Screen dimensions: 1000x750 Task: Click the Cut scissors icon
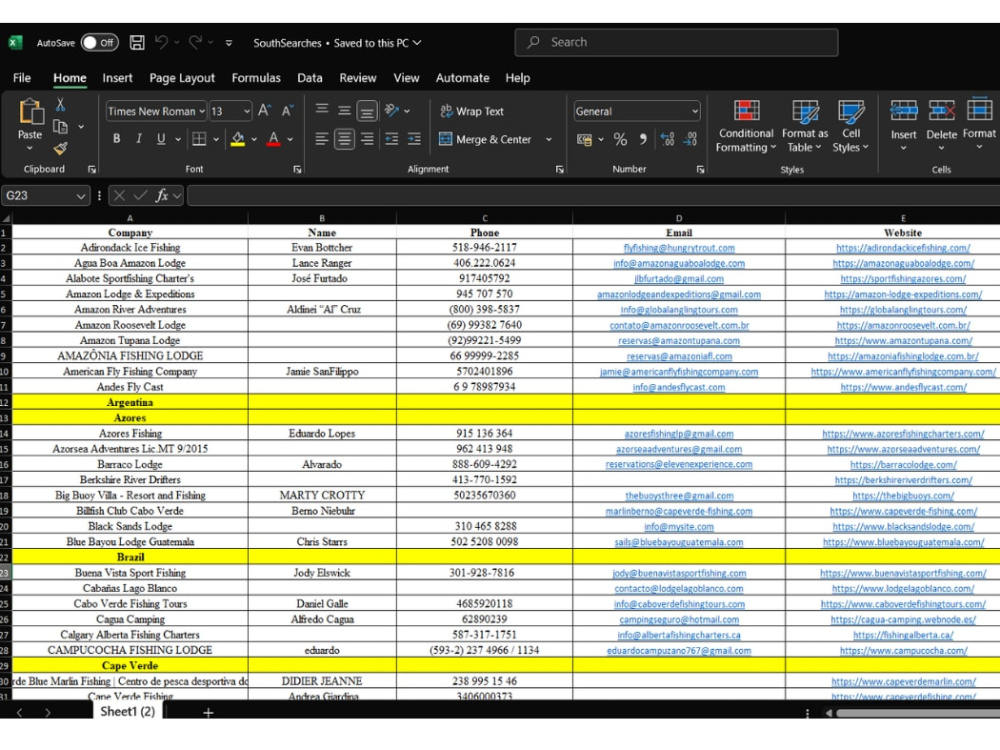tap(61, 105)
